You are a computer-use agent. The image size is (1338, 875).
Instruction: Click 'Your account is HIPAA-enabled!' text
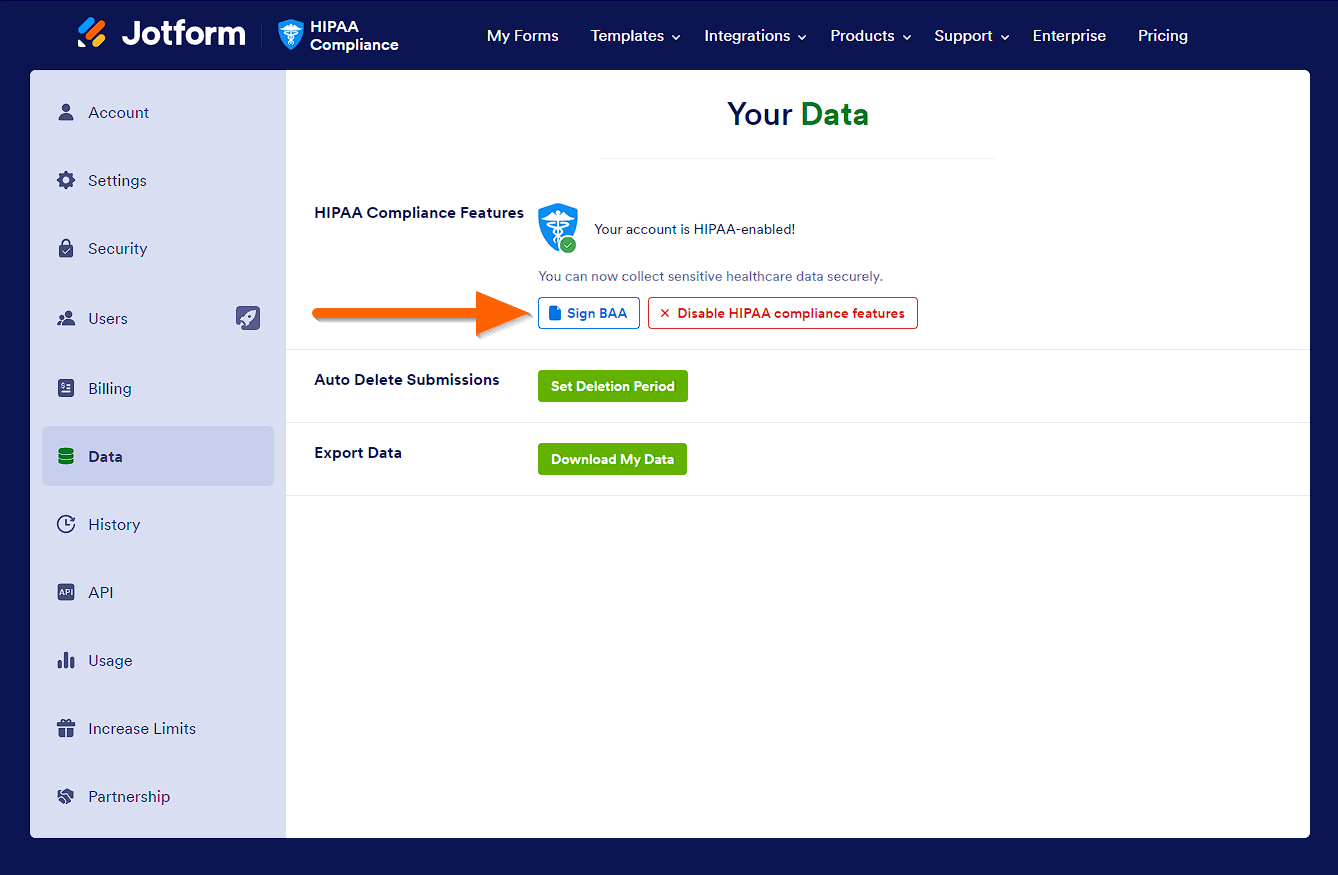tap(695, 229)
